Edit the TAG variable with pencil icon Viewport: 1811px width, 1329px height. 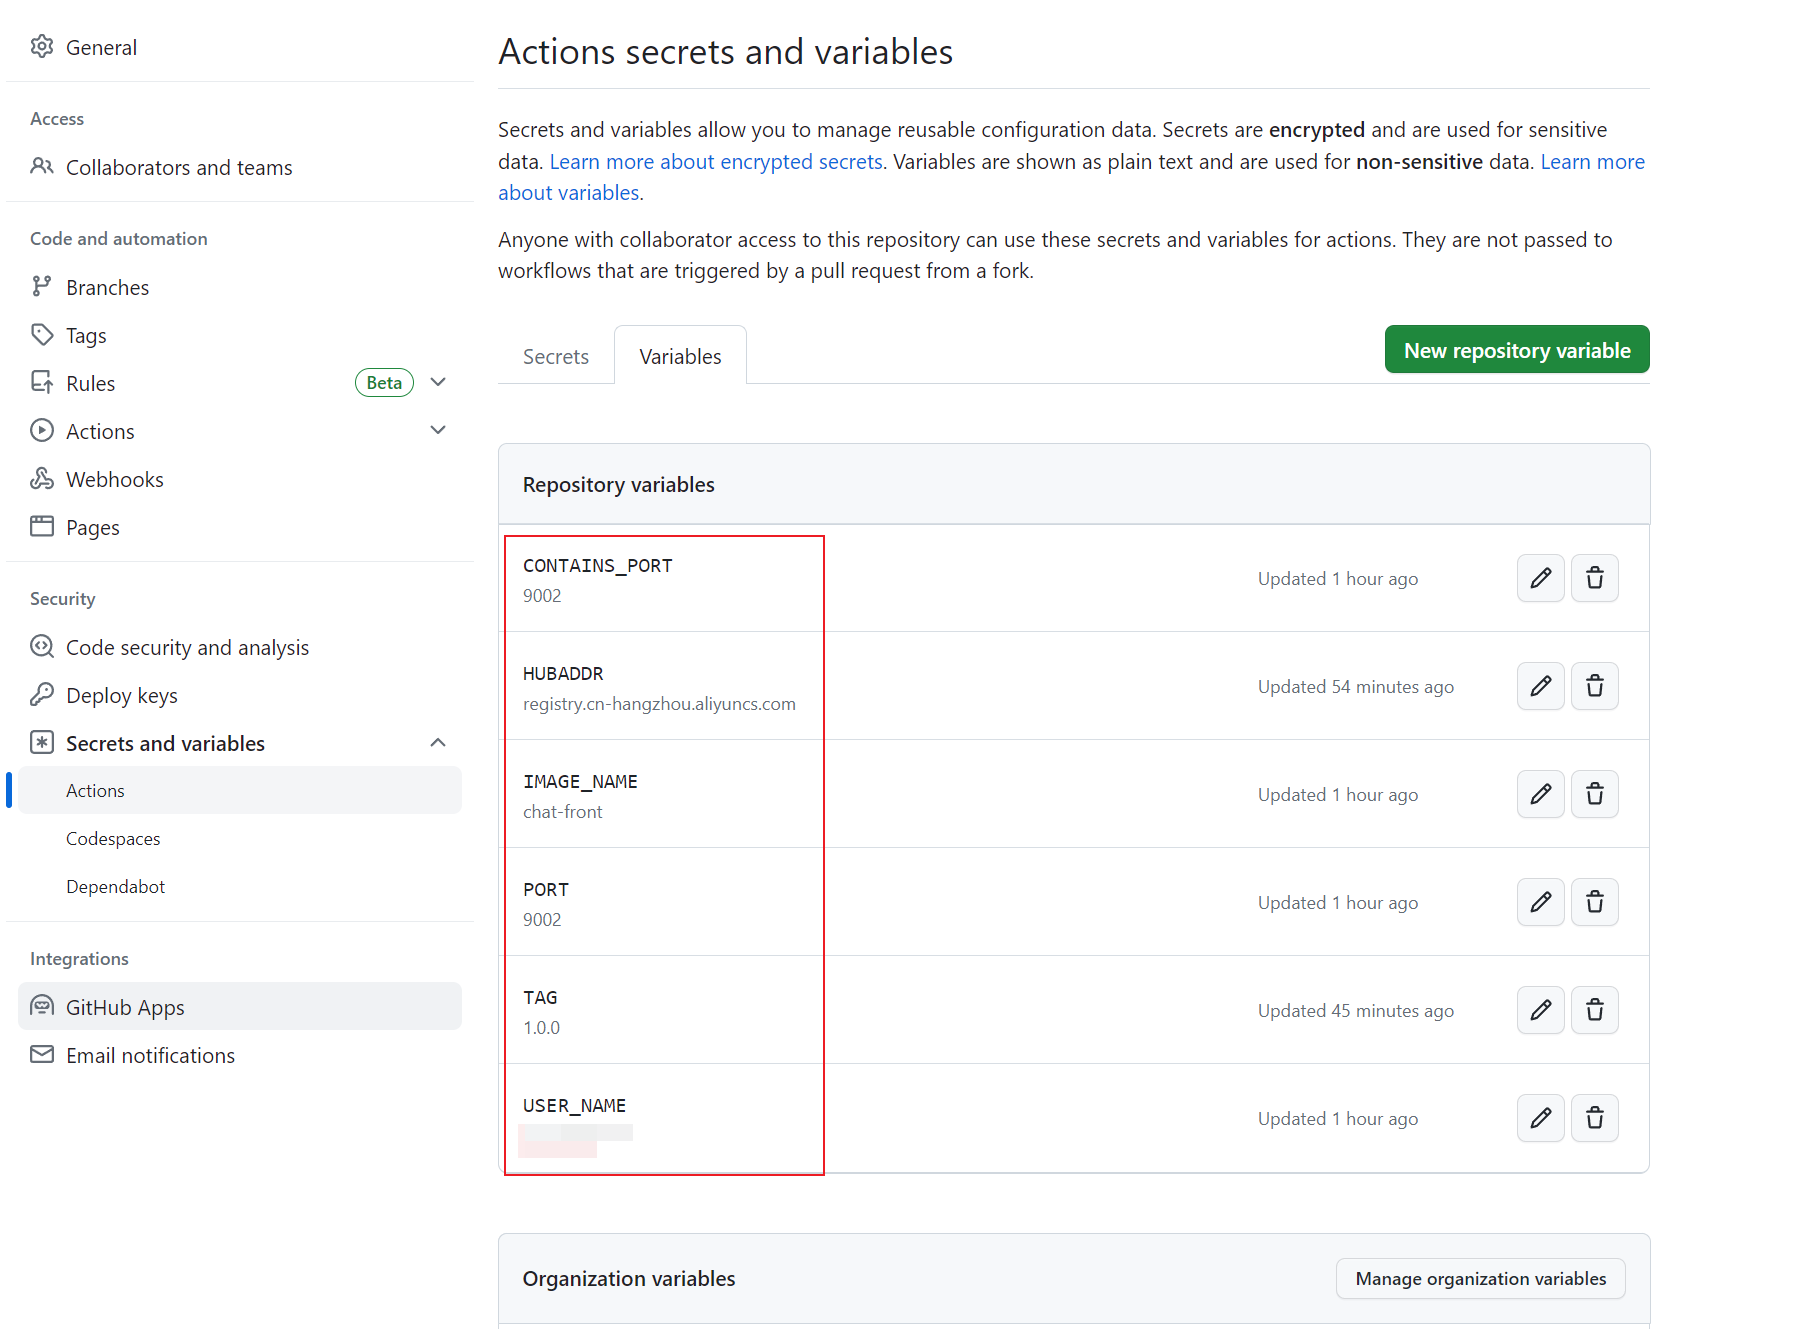1540,1010
